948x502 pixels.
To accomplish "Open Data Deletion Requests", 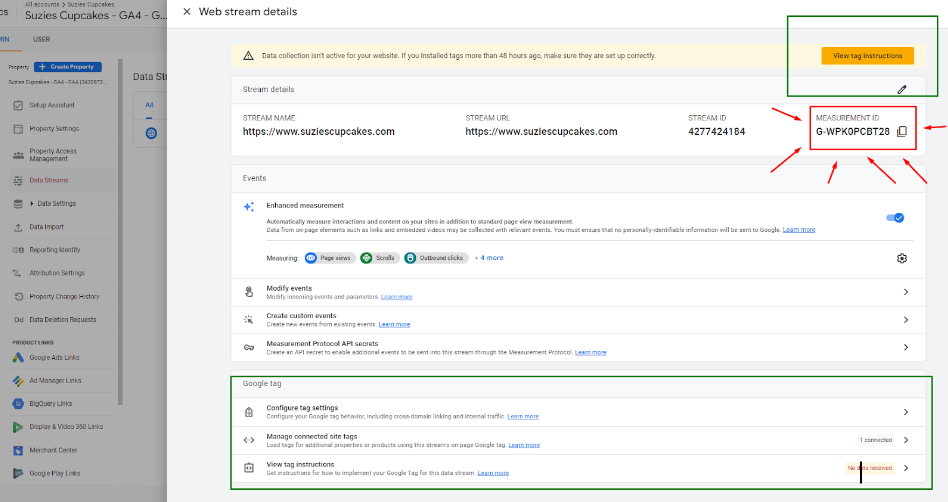I will 63,319.
